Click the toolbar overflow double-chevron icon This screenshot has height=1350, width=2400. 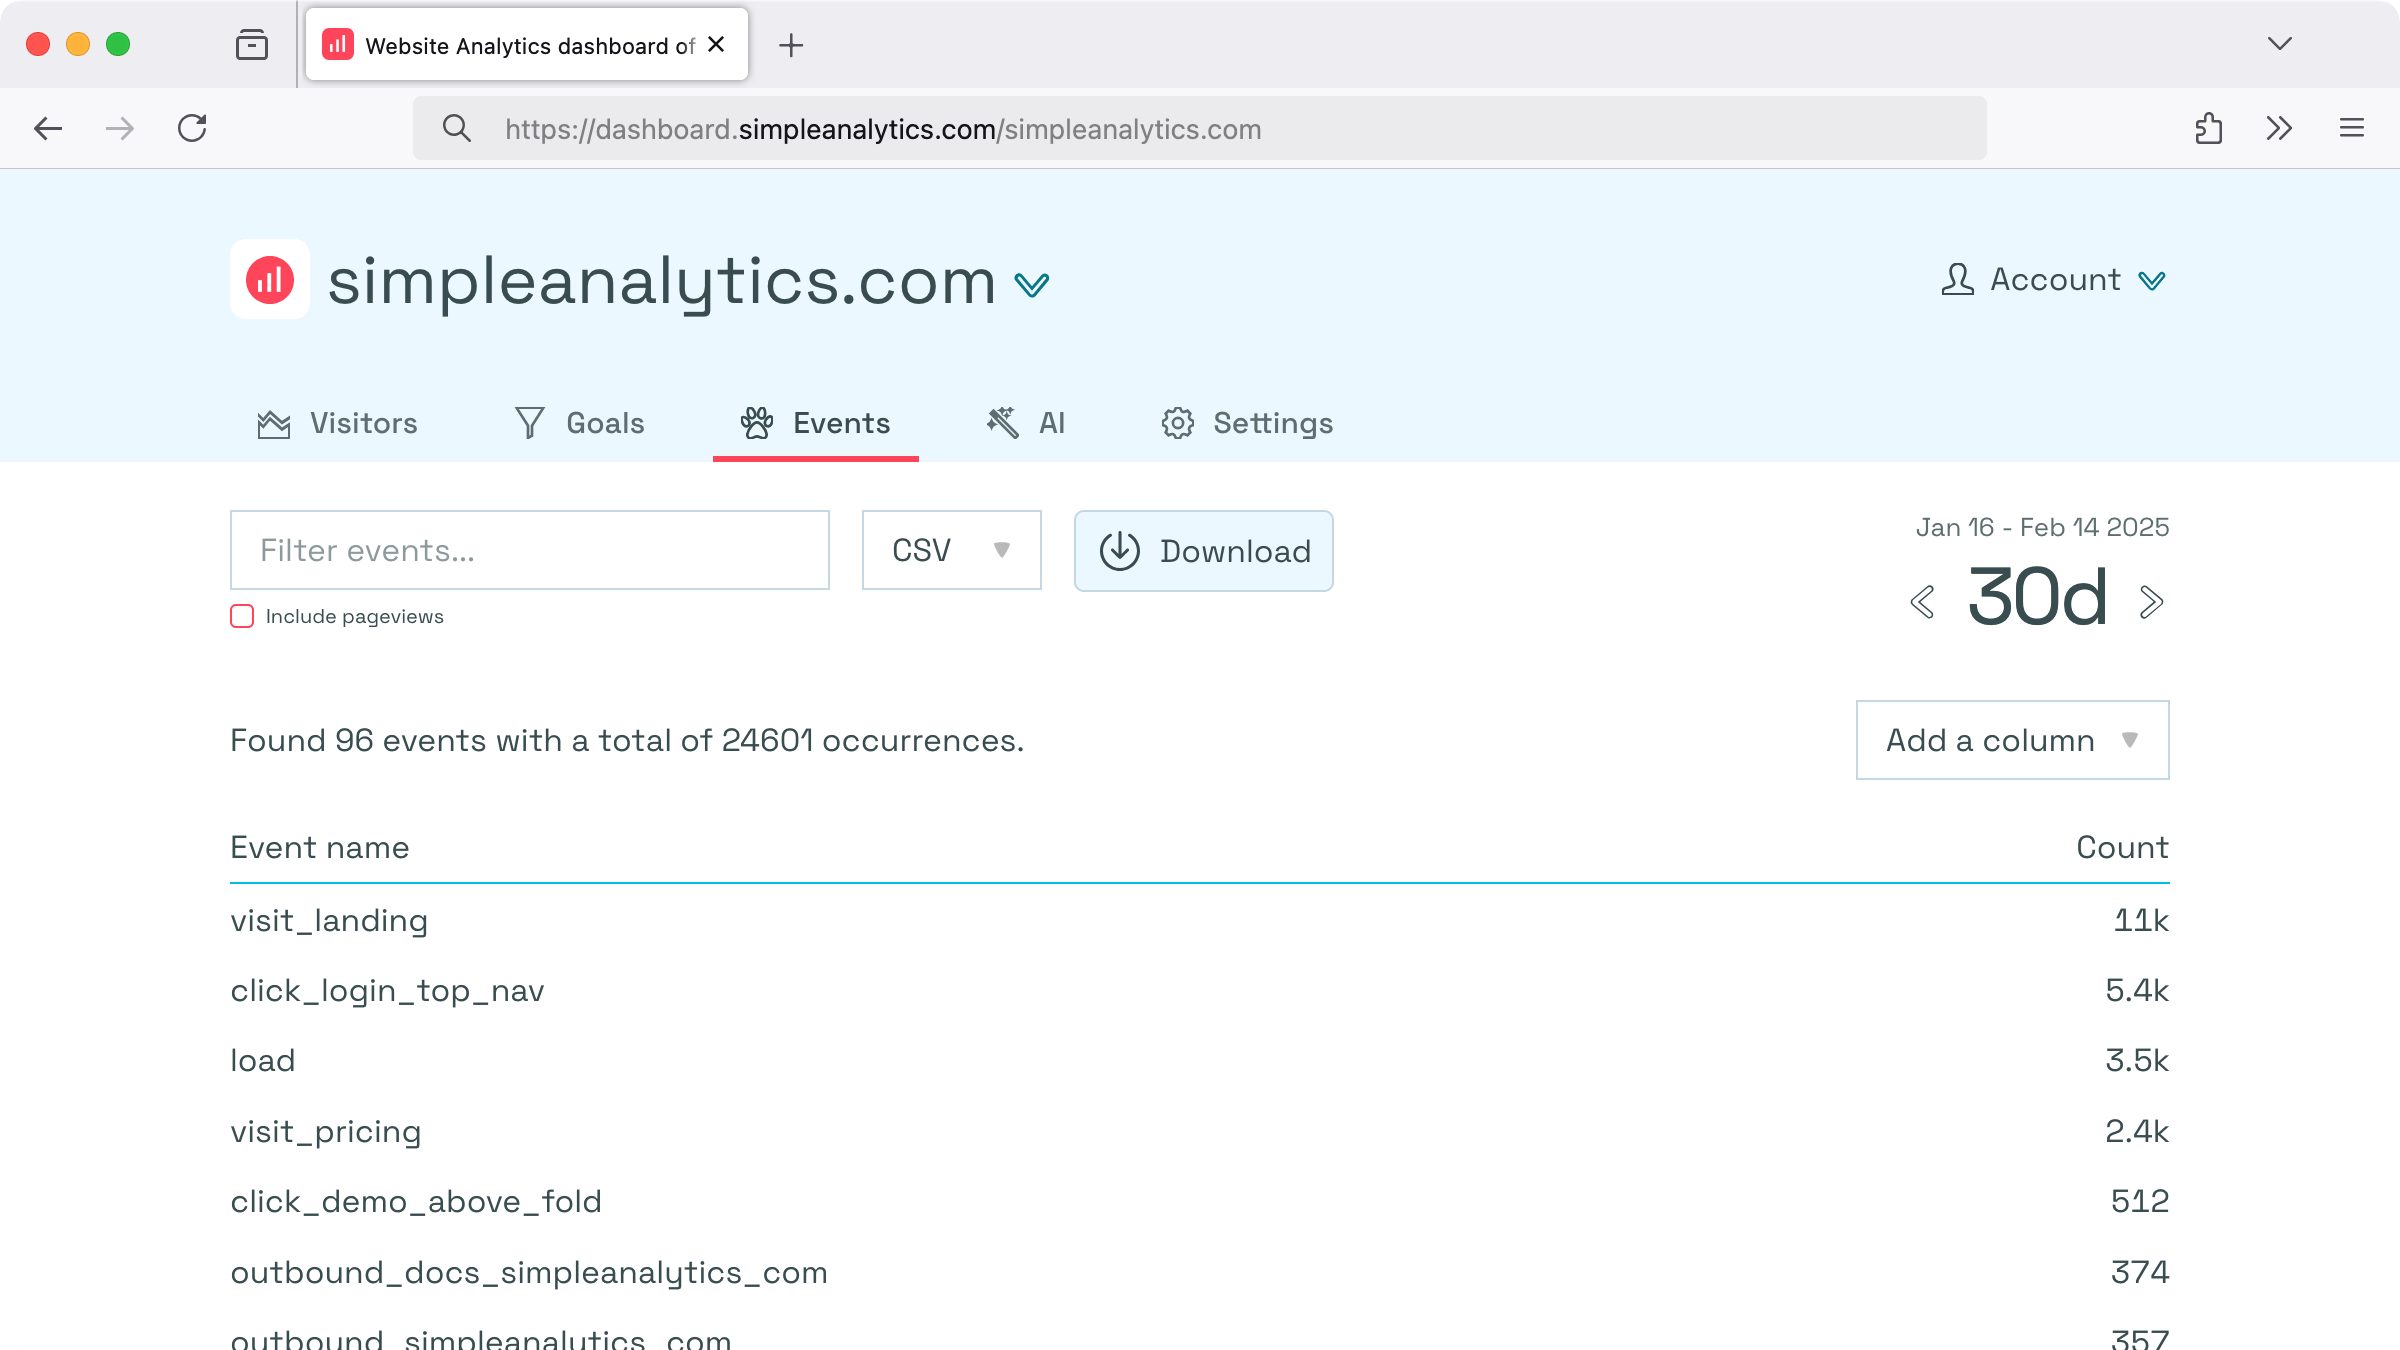pos(2279,128)
